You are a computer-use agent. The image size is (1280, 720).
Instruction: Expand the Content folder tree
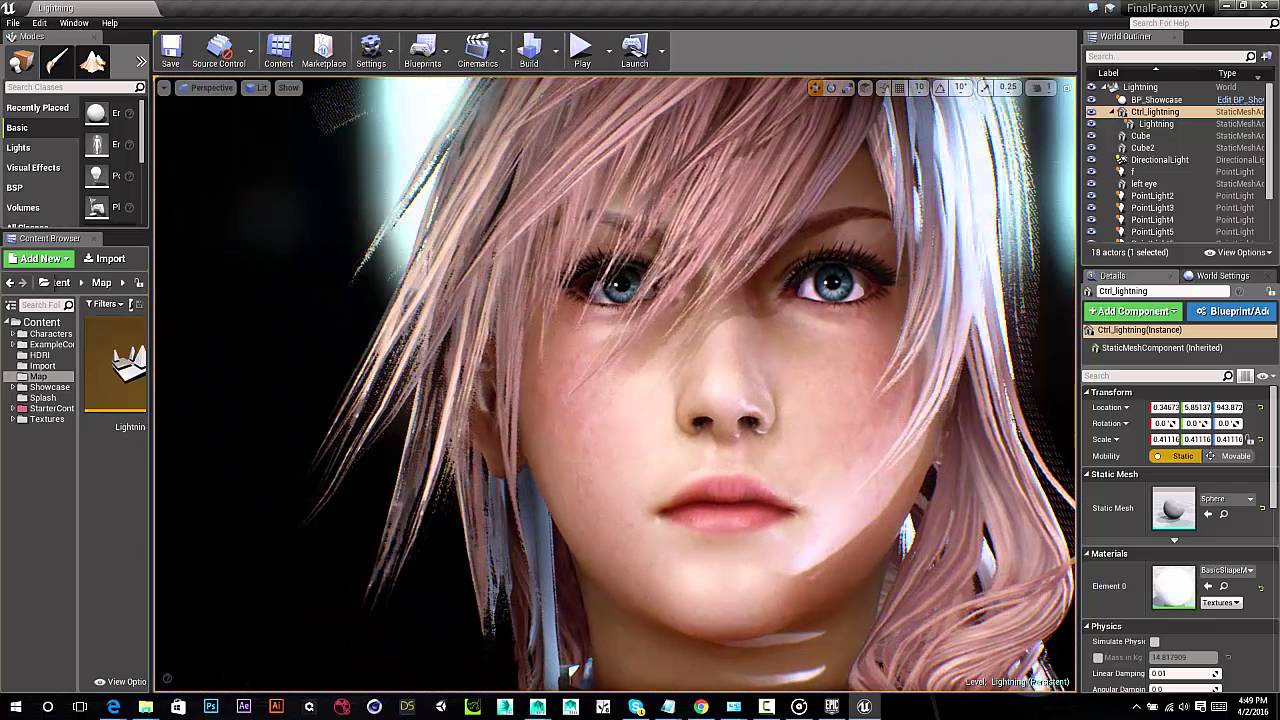[x=7, y=322]
